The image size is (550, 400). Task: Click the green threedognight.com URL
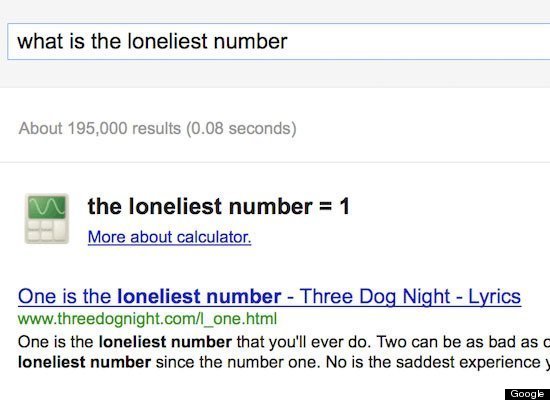147,319
